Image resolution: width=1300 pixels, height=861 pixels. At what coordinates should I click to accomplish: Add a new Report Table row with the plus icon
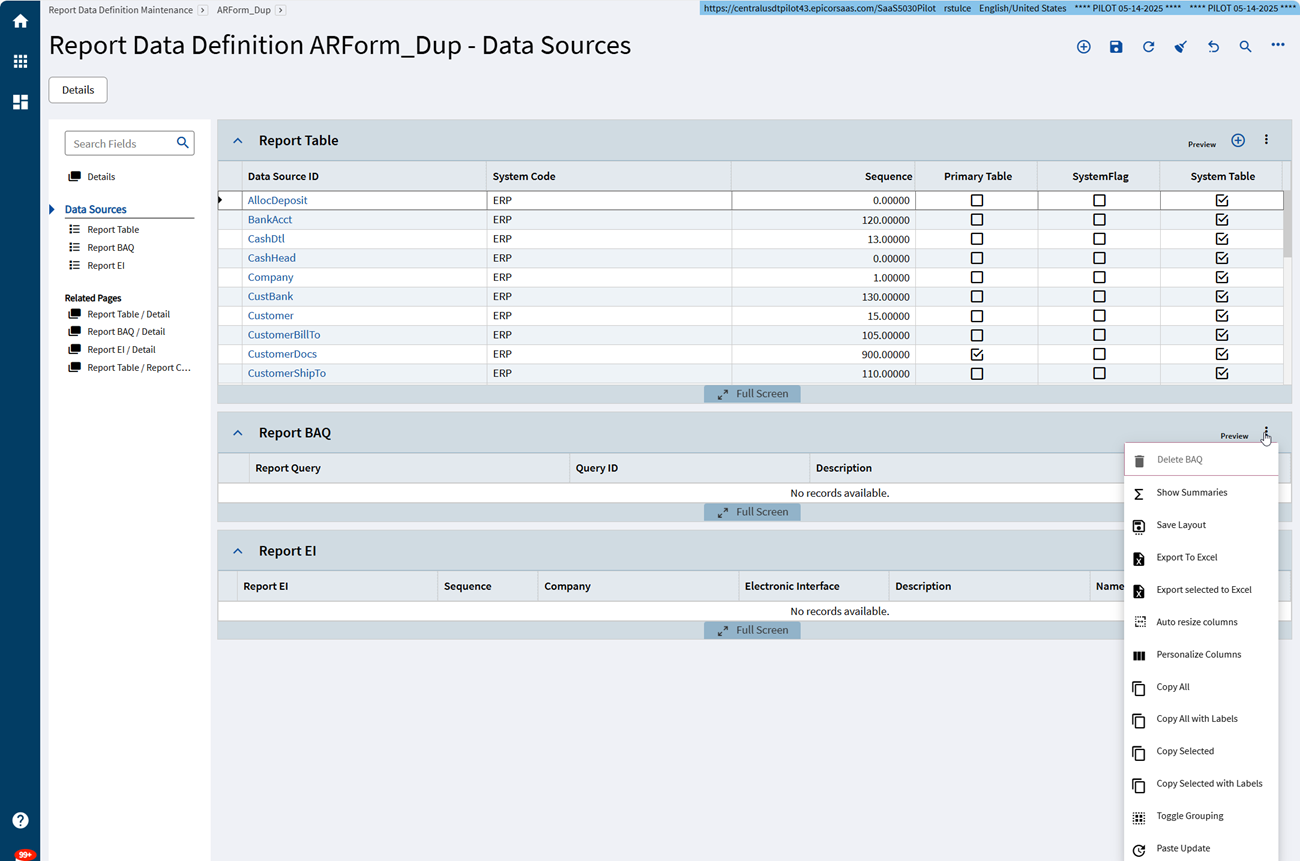(x=1238, y=141)
